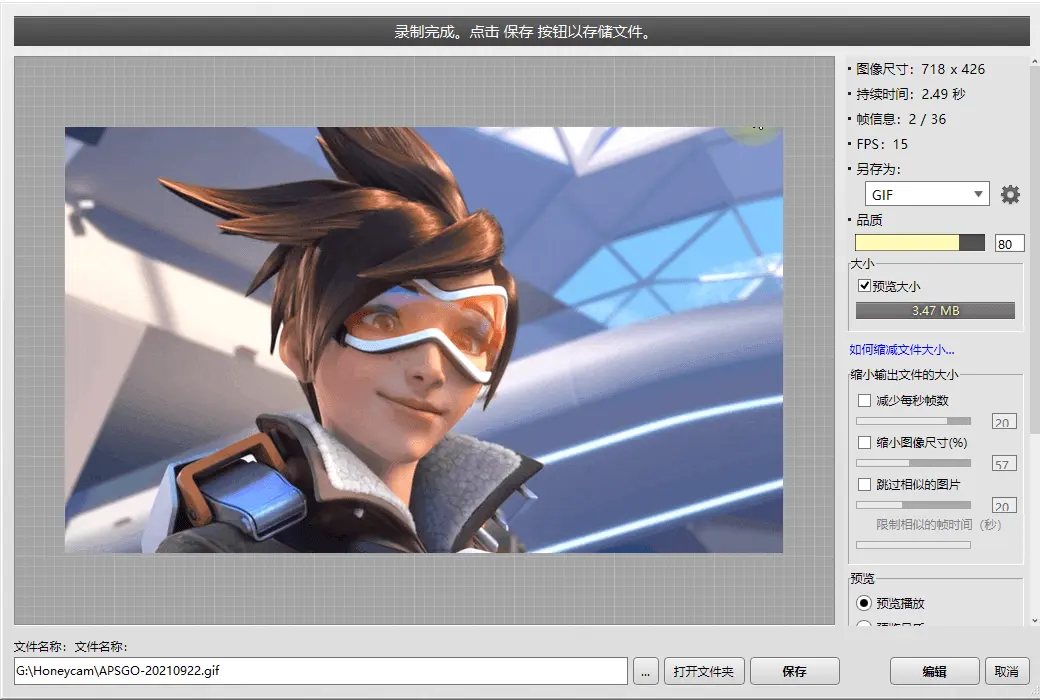
Task: Click the 保存 save button
Action: 795,671
